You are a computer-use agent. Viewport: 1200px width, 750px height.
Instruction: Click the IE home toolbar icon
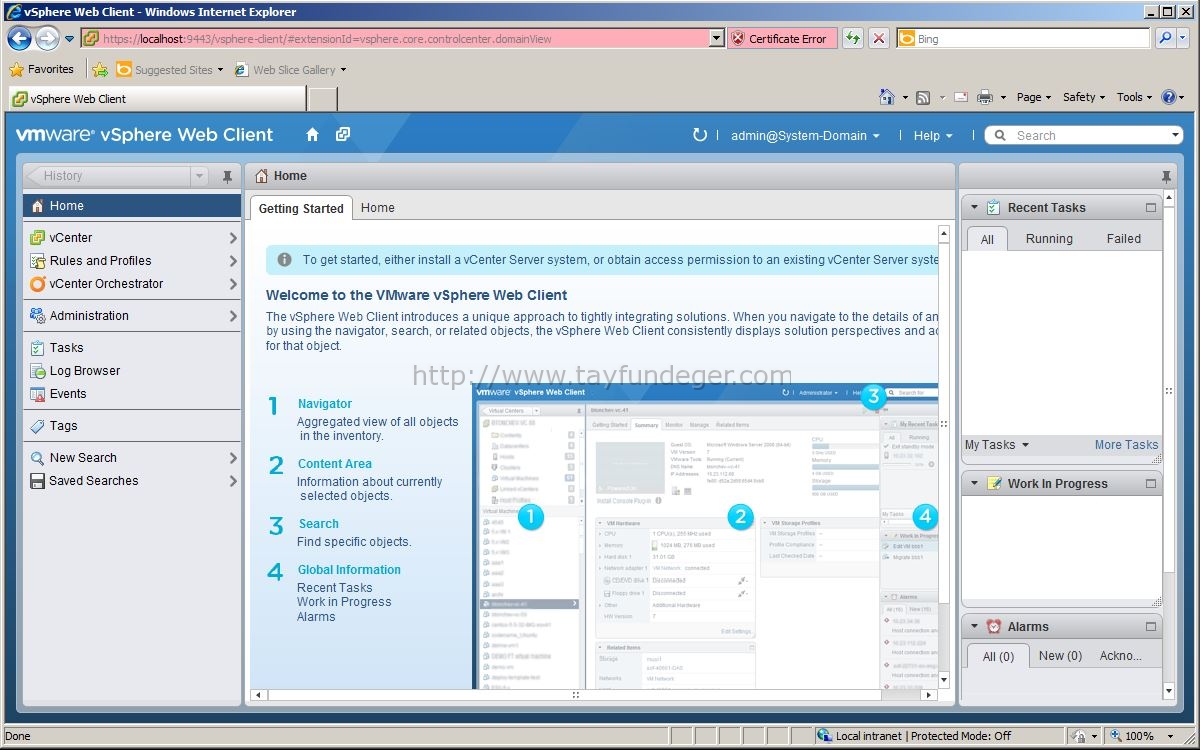click(x=886, y=97)
